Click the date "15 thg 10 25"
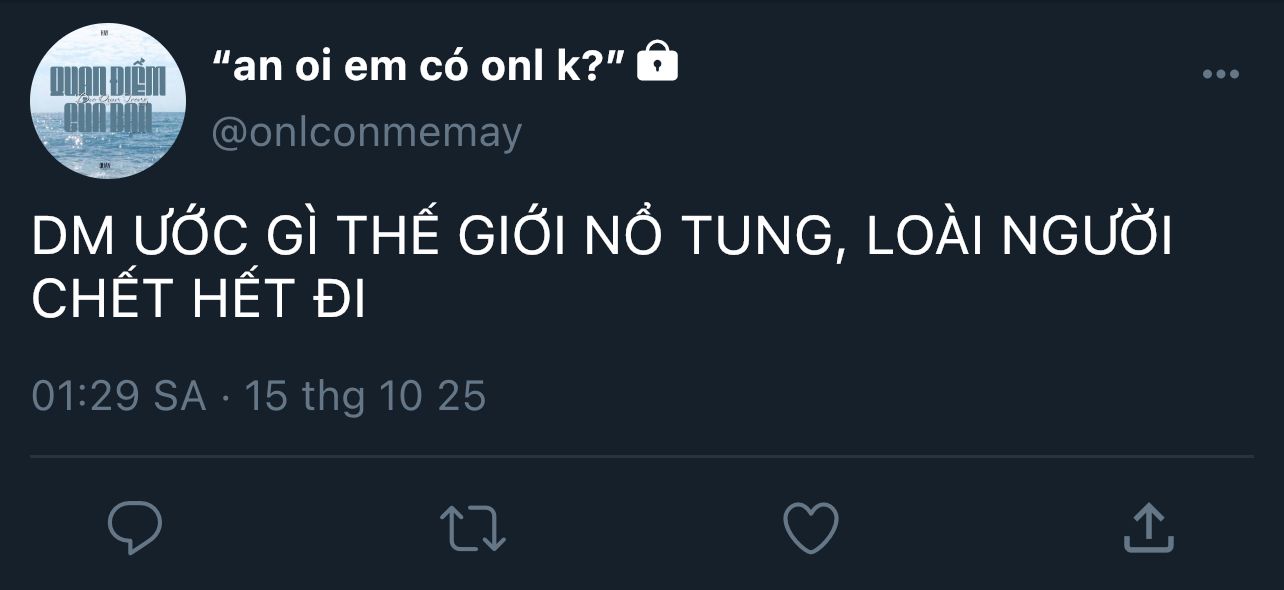Screen dimensions: 1284x590 (365, 397)
